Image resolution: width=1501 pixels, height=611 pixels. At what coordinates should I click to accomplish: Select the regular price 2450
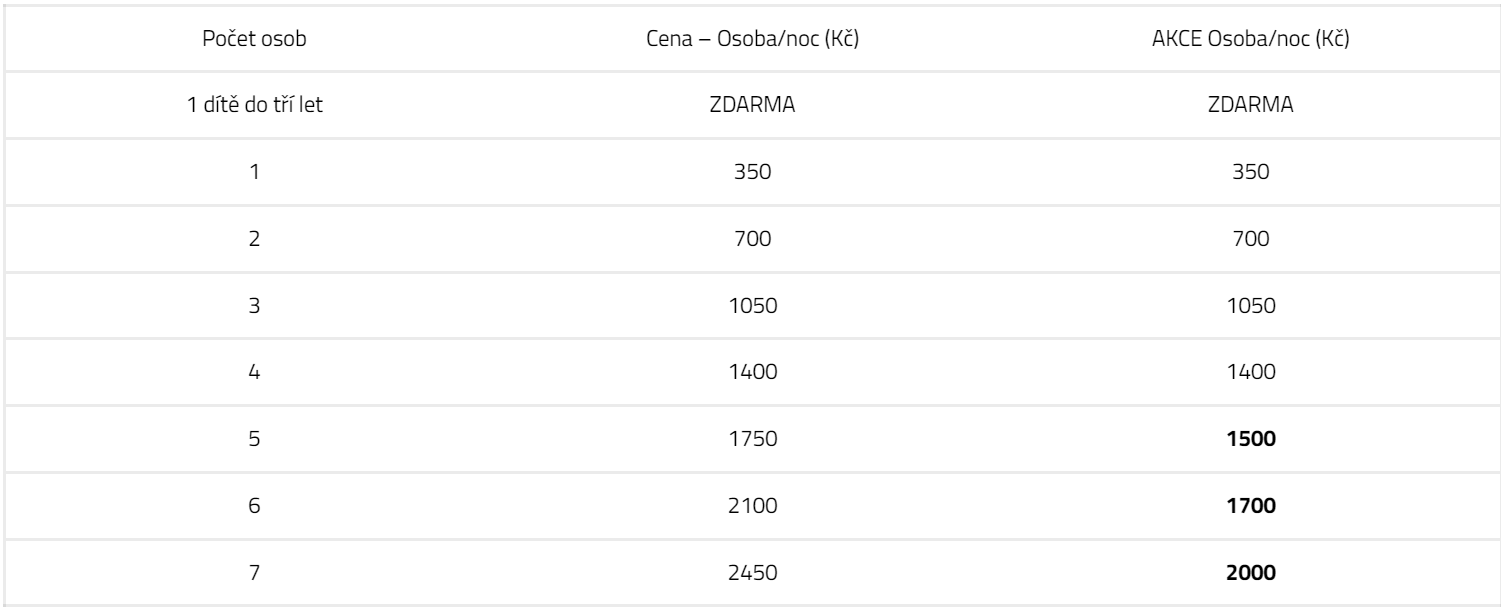pos(753,572)
